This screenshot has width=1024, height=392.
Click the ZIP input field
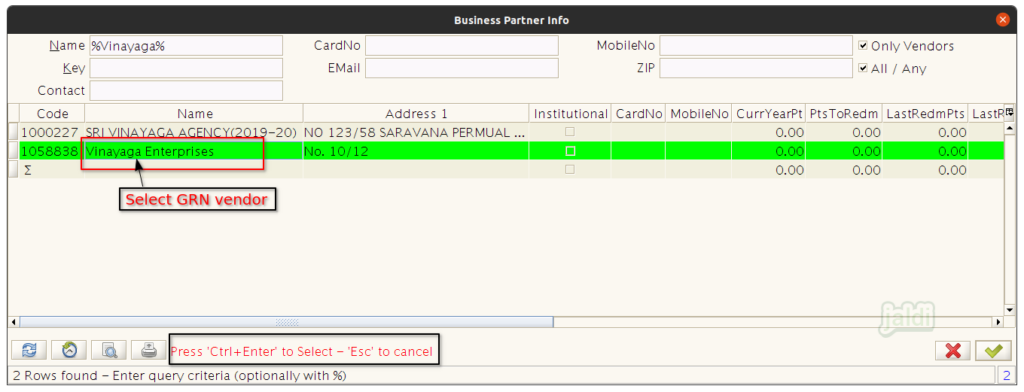point(756,68)
